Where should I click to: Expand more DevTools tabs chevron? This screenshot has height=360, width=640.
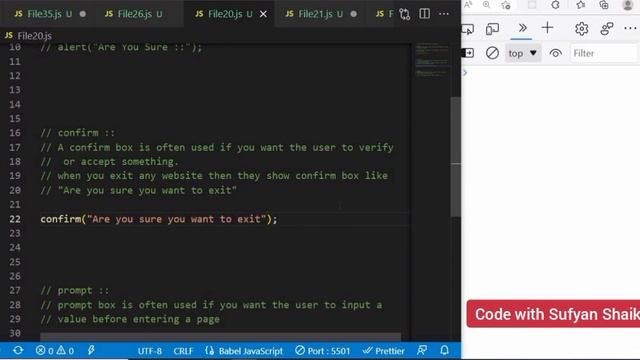coord(522,28)
